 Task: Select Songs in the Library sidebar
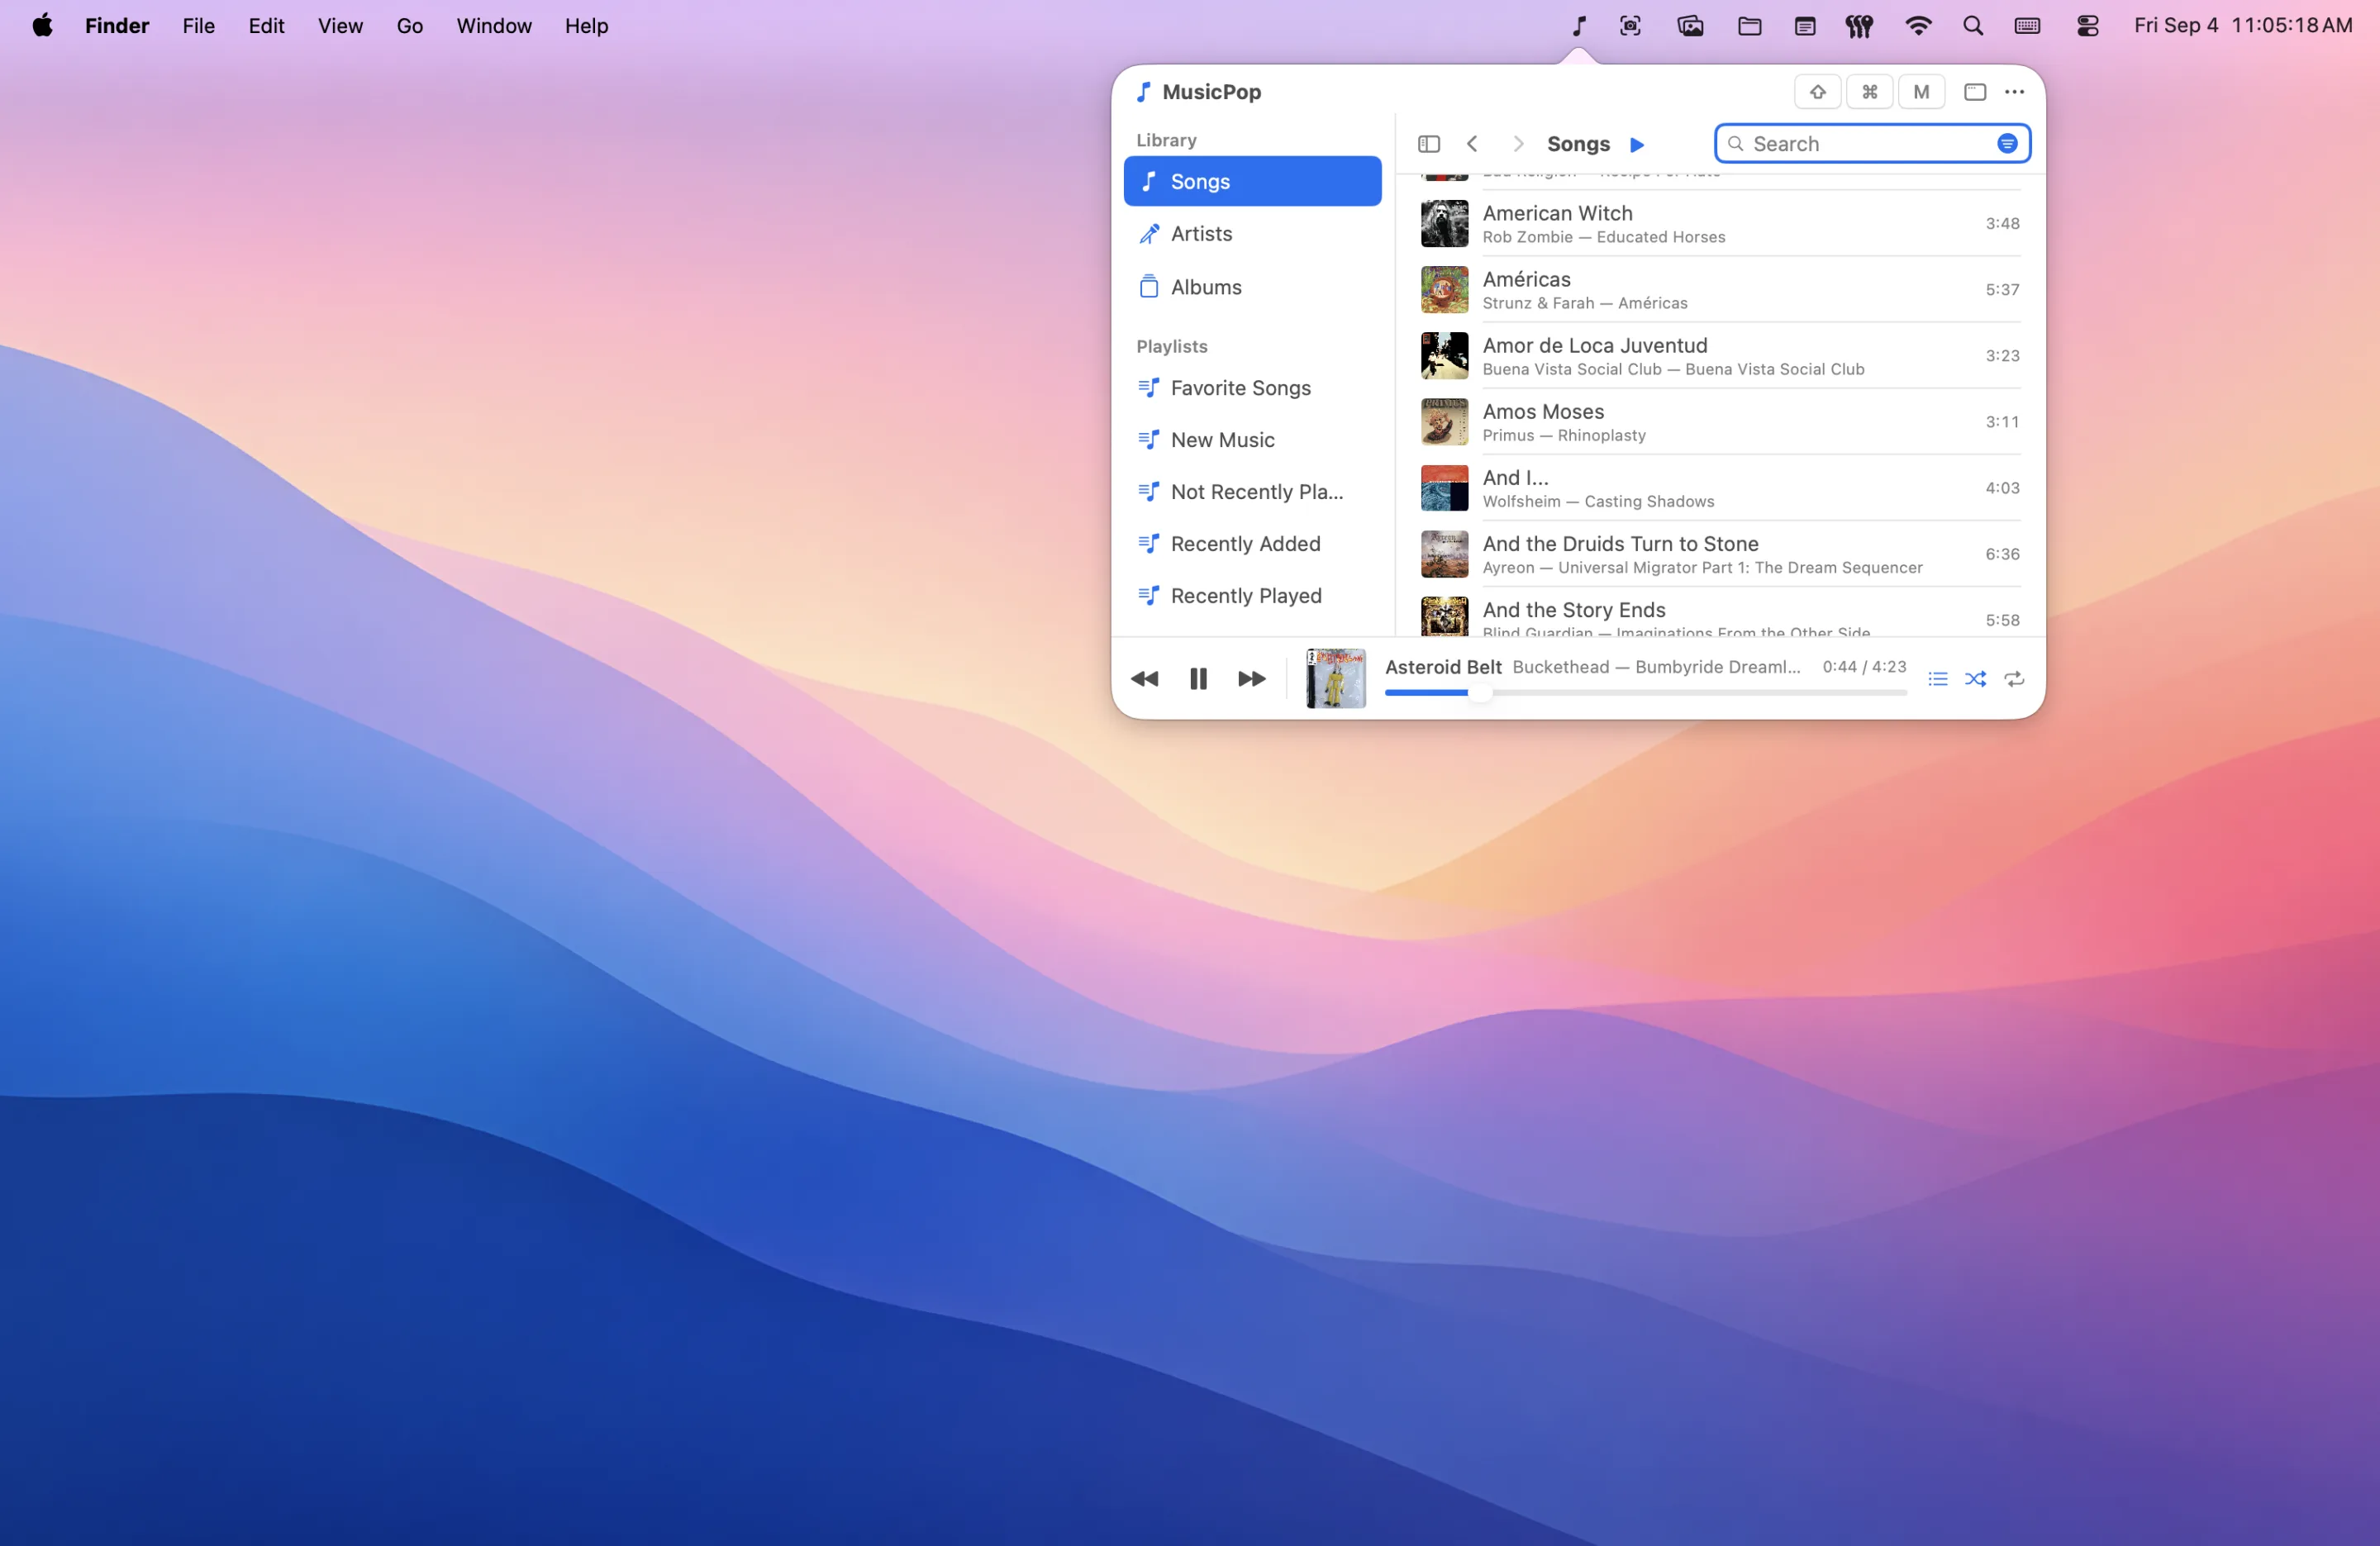[x=1252, y=181]
